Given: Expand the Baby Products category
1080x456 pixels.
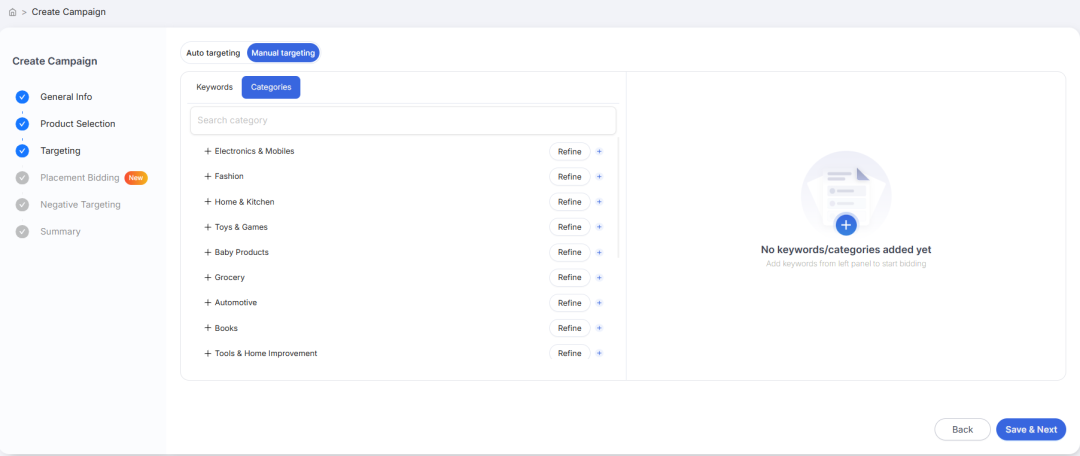Looking at the screenshot, I should [x=207, y=252].
